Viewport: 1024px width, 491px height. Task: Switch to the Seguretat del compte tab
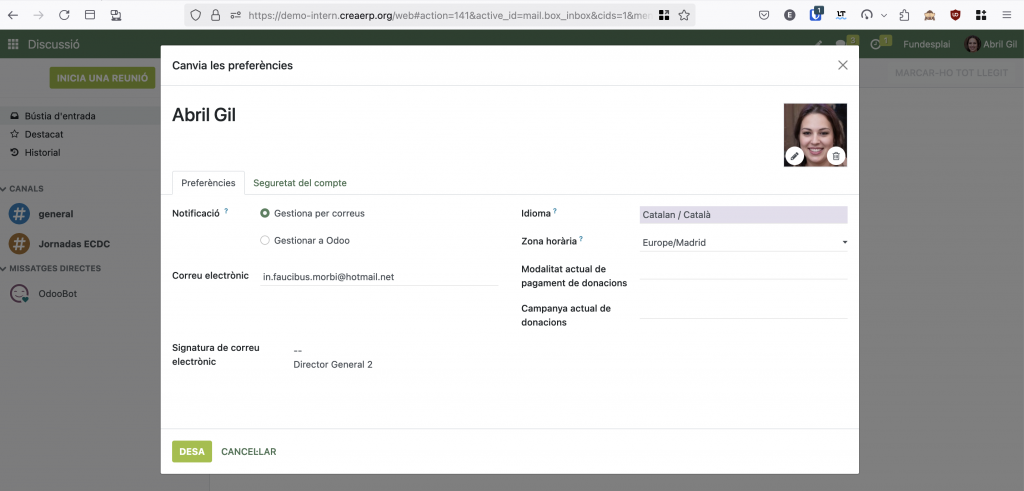[x=299, y=183]
